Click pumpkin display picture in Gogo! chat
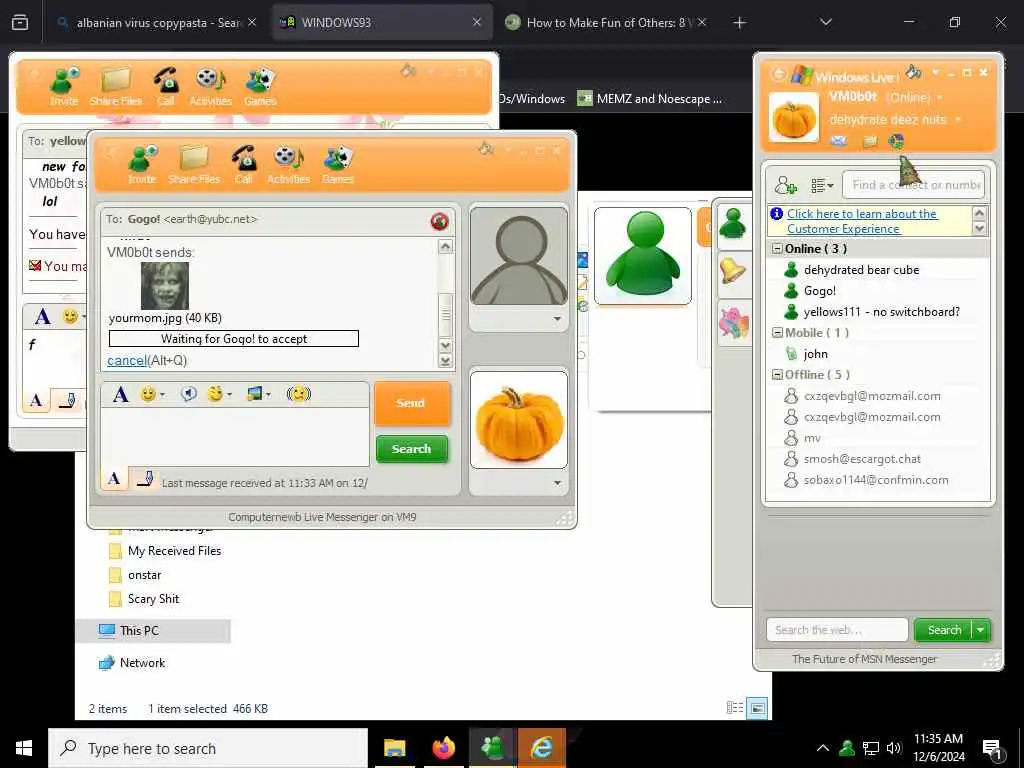Image resolution: width=1024 pixels, height=768 pixels. click(519, 419)
